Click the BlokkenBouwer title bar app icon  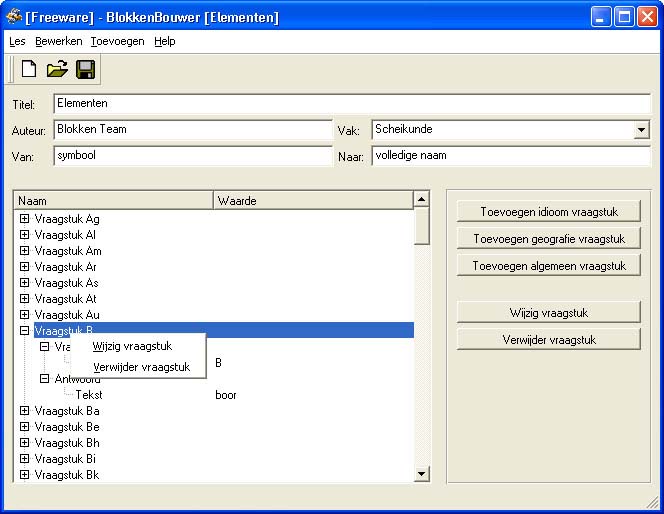14,17
